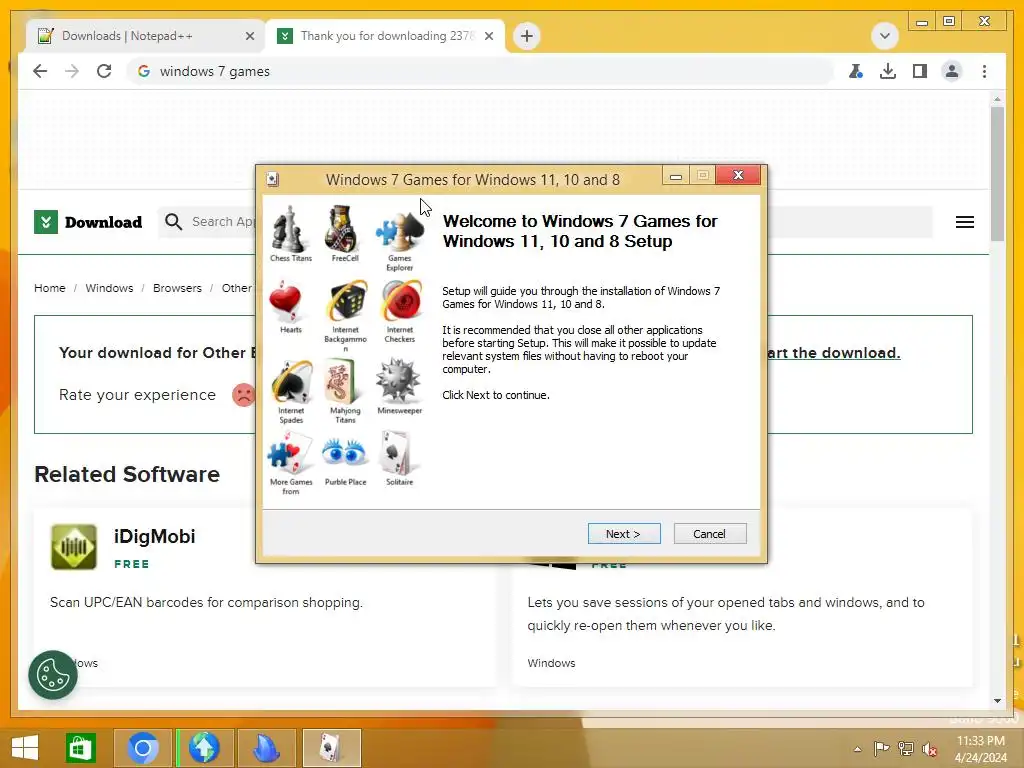
Task: Go to Home breadcrumb link
Action: [50, 288]
